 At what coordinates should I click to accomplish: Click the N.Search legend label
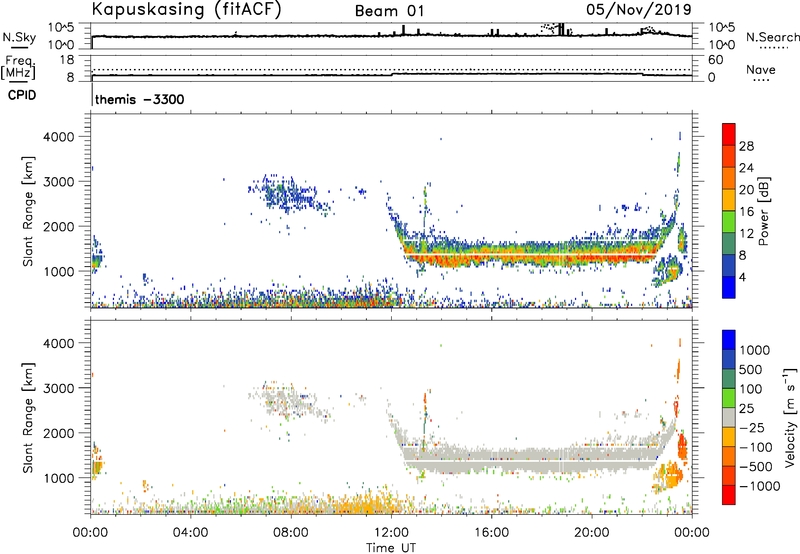point(772,37)
